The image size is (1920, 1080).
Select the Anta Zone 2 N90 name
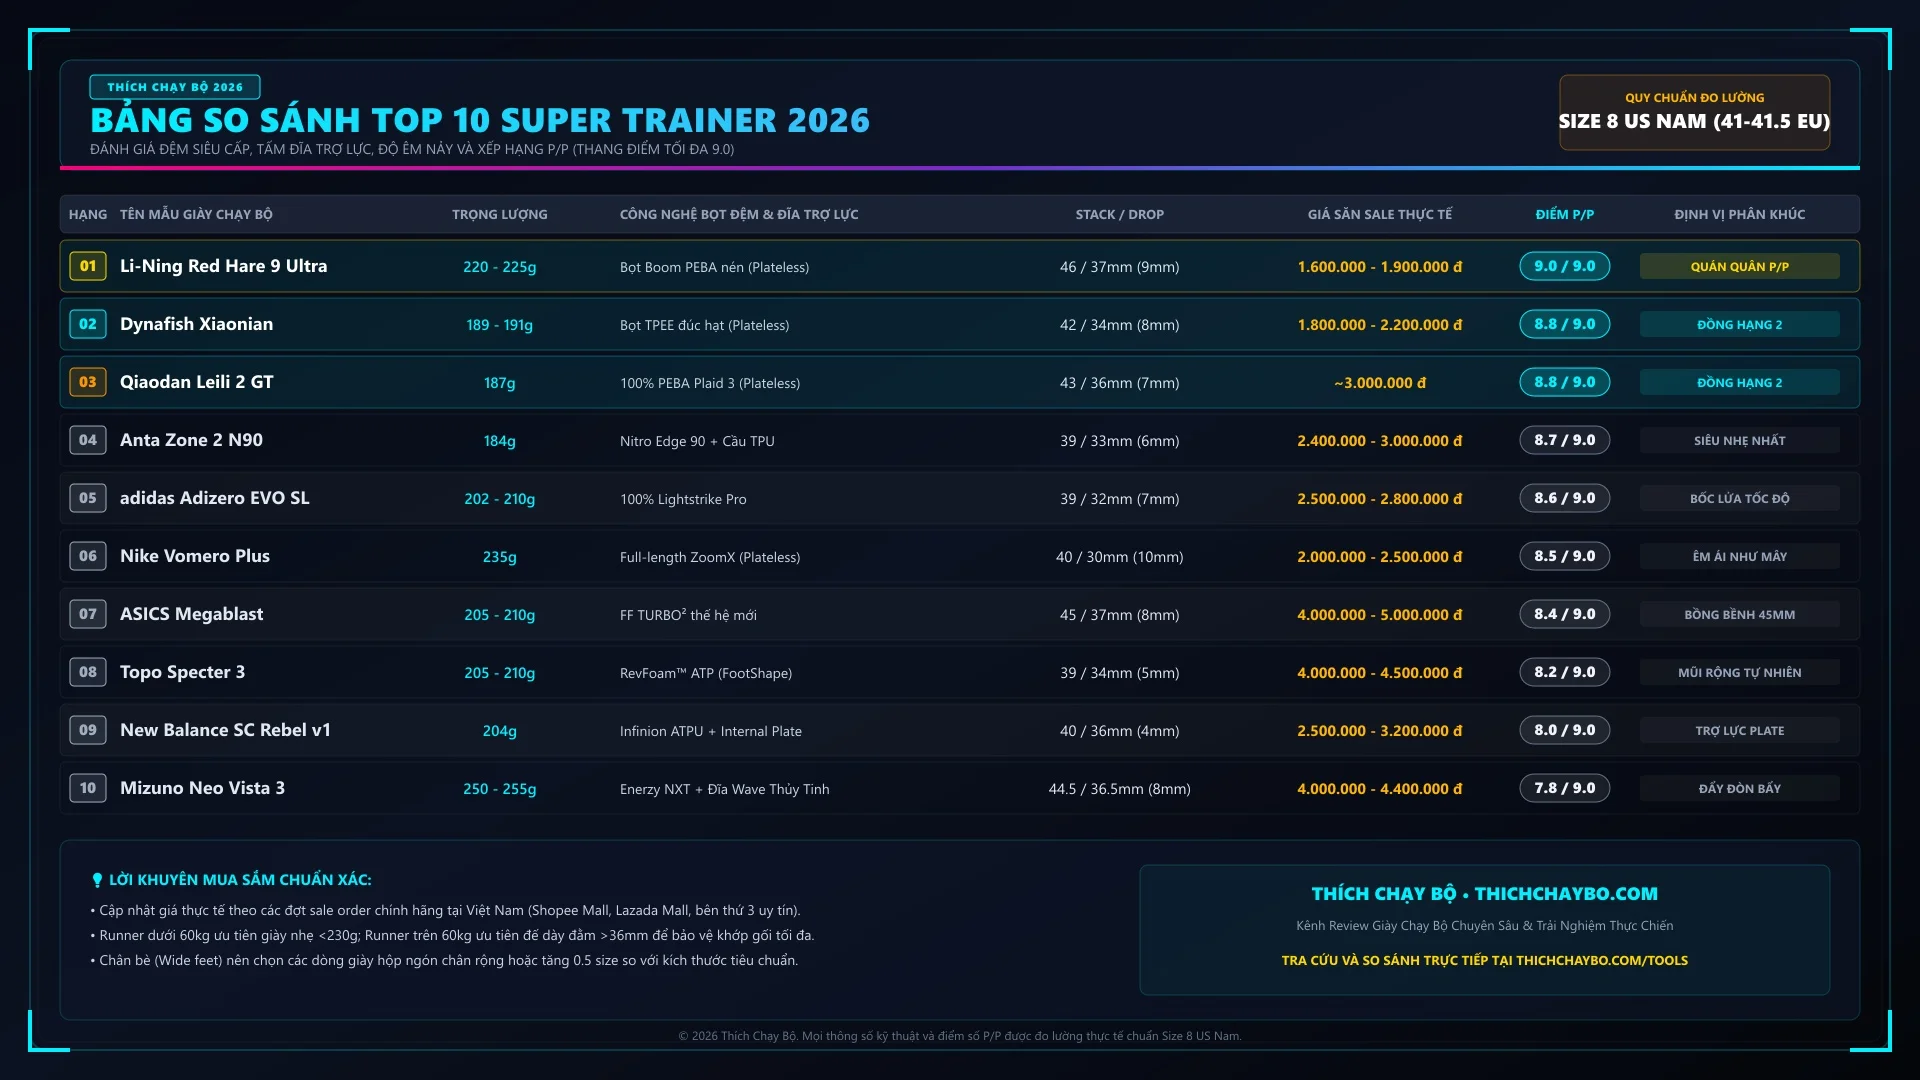coord(191,440)
